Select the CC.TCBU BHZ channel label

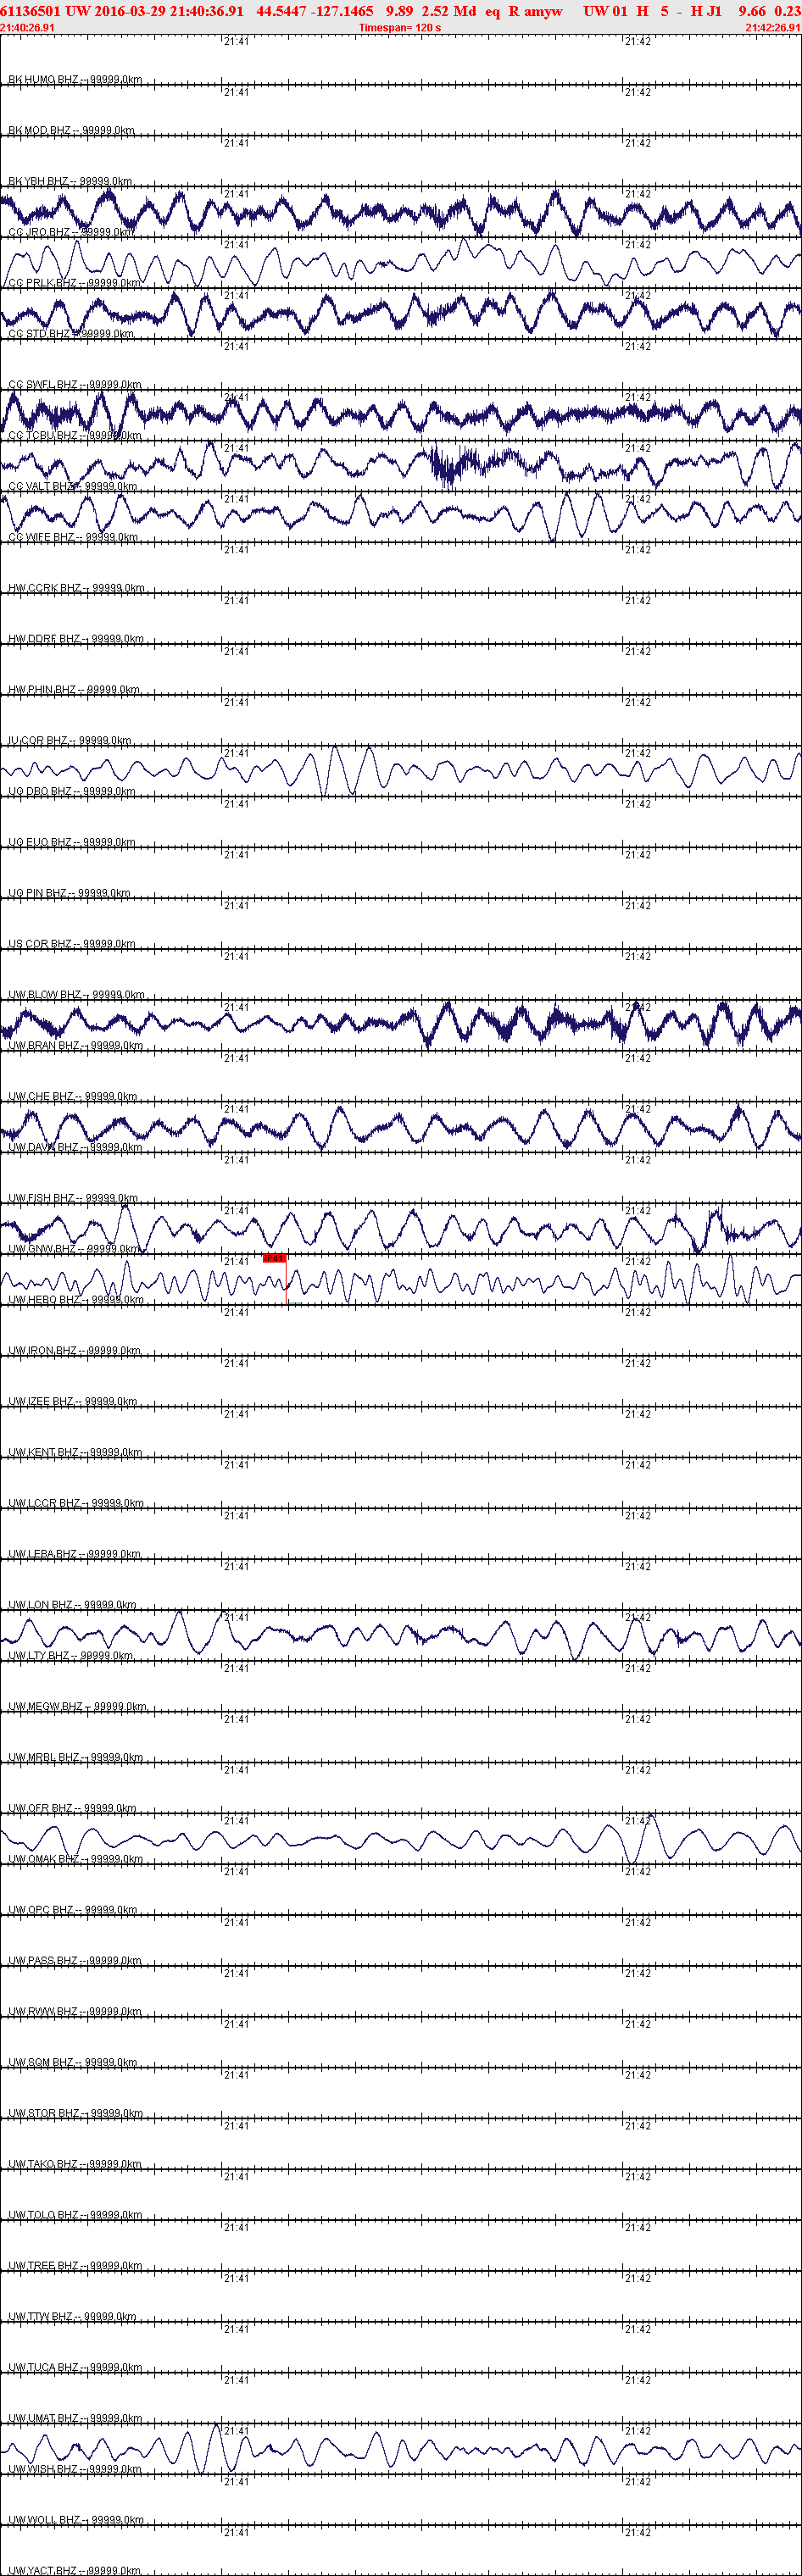(x=75, y=435)
